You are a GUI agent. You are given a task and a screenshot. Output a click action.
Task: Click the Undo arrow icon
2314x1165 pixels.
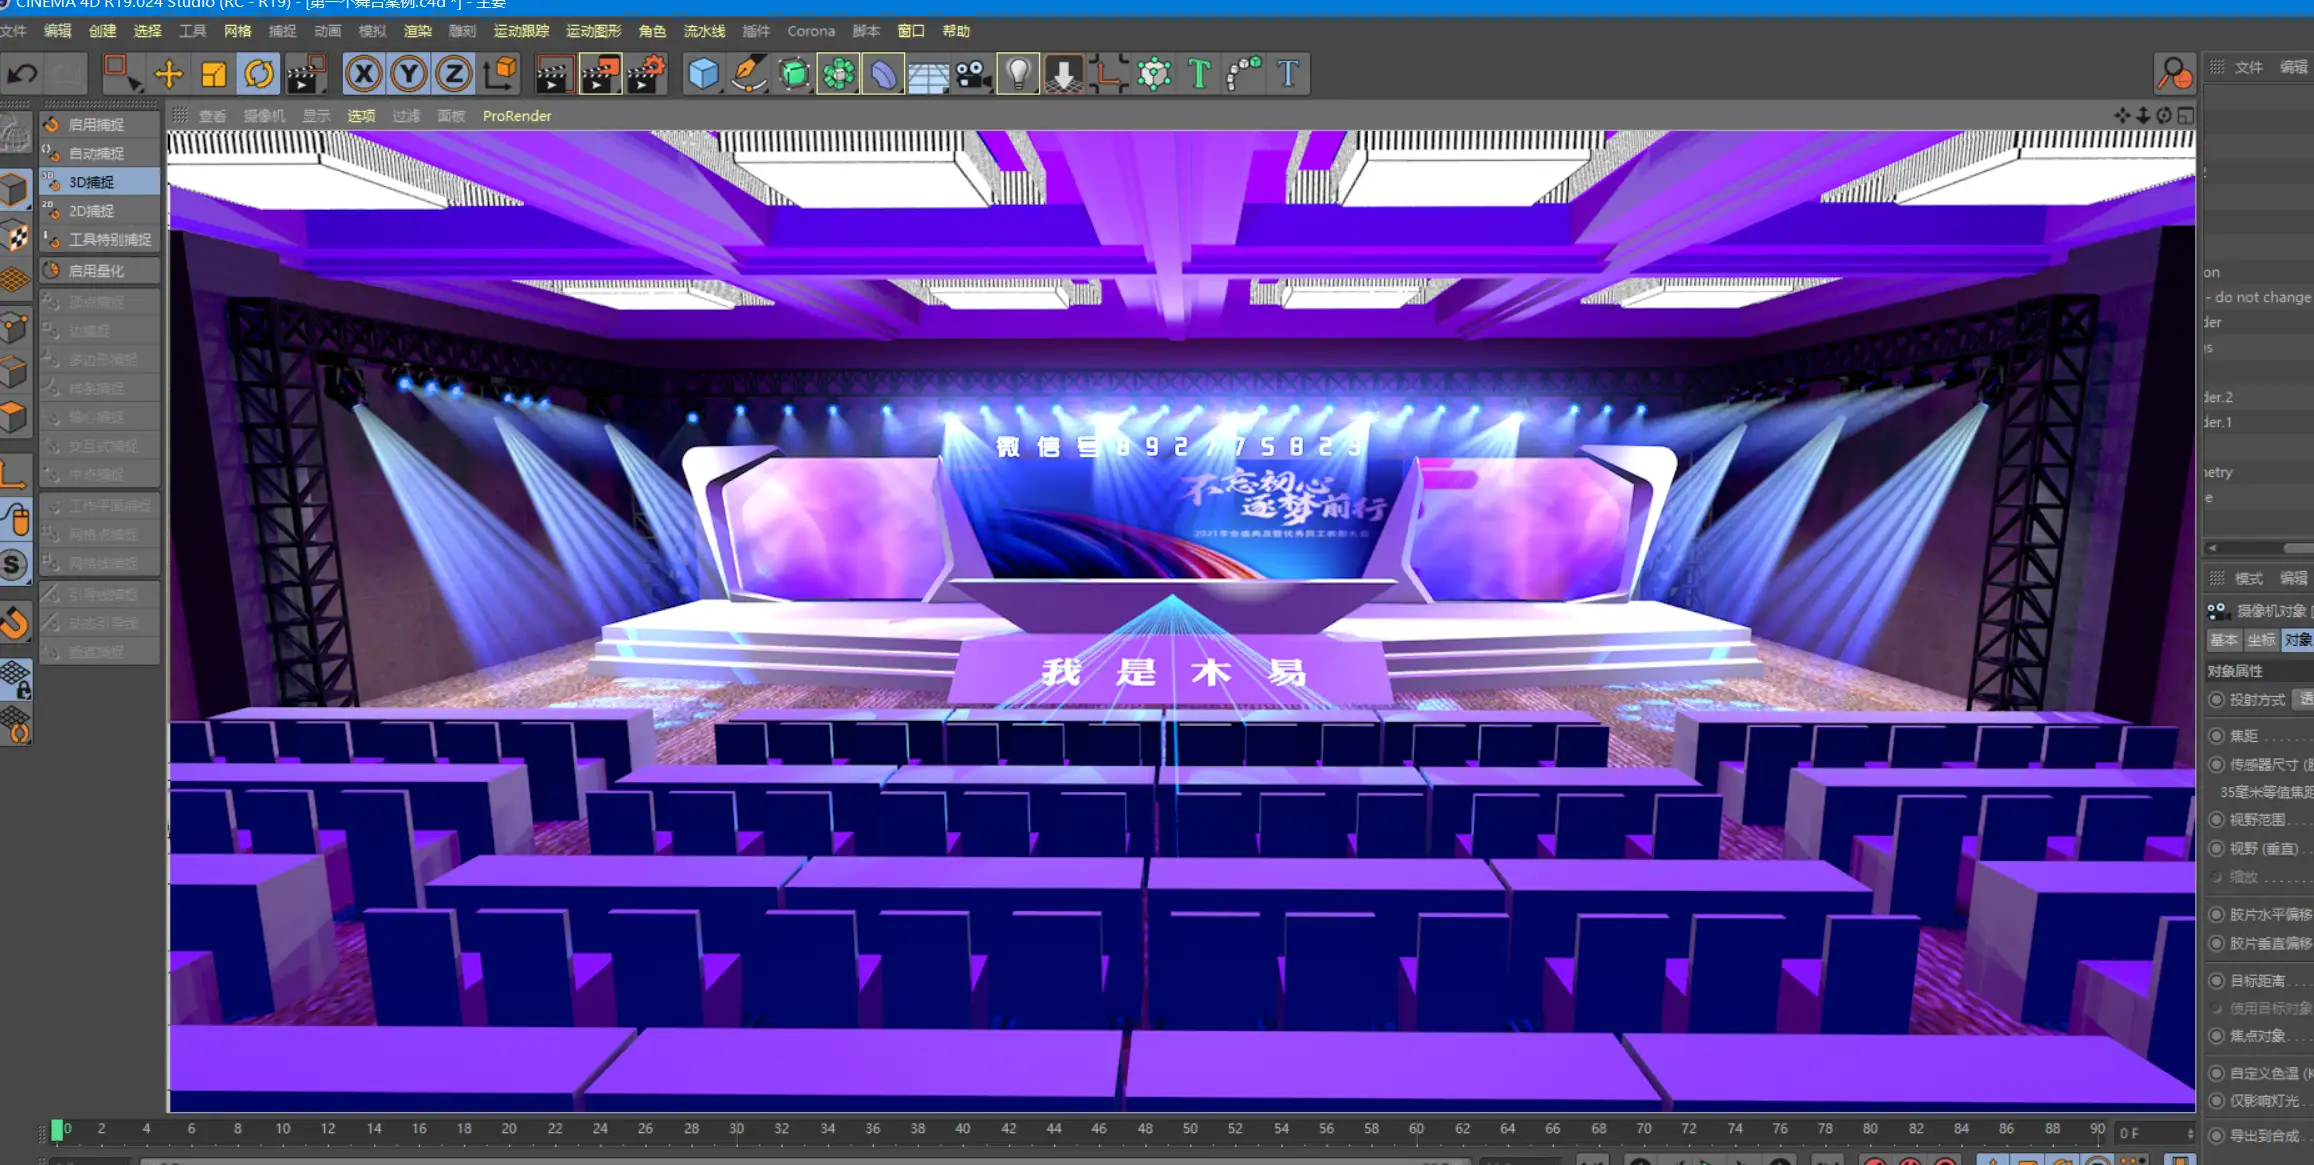(22, 74)
